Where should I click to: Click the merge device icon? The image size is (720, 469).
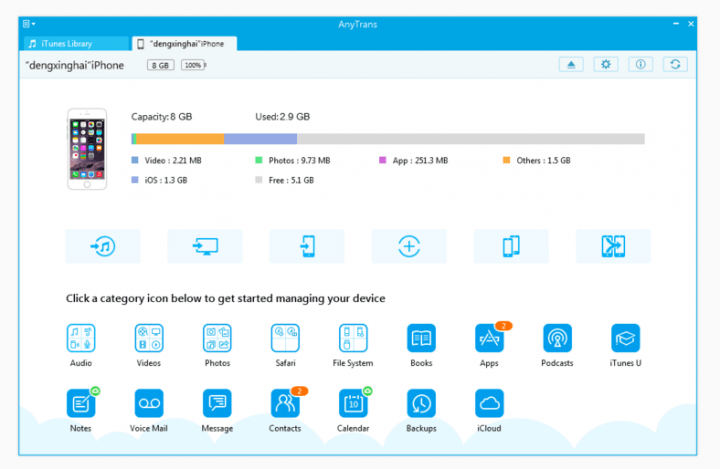click(x=613, y=246)
